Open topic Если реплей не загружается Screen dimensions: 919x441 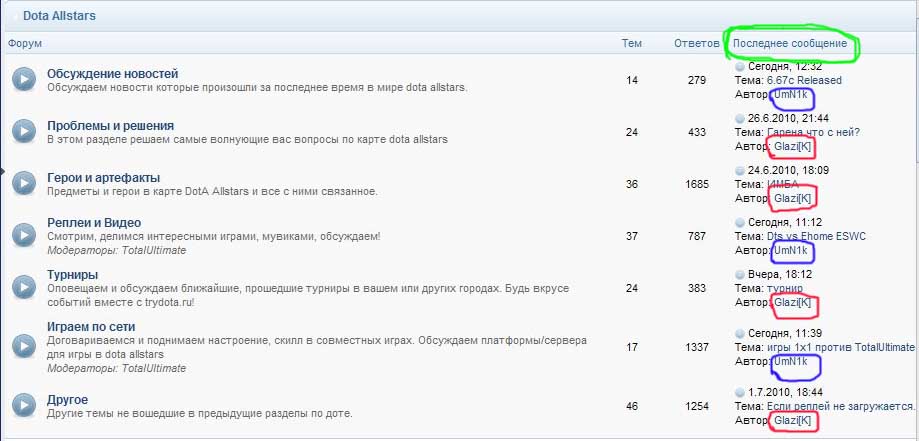tap(840, 406)
